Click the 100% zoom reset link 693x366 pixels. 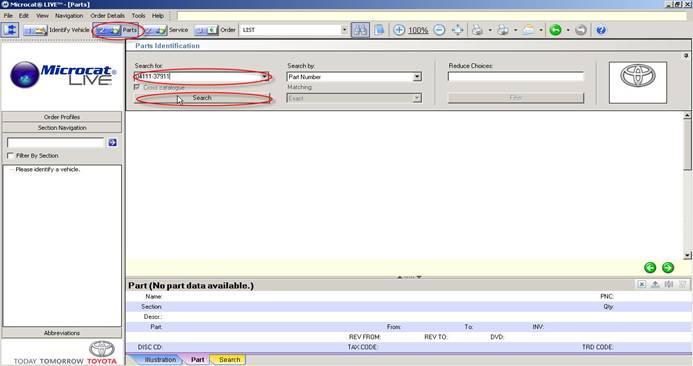(x=418, y=30)
